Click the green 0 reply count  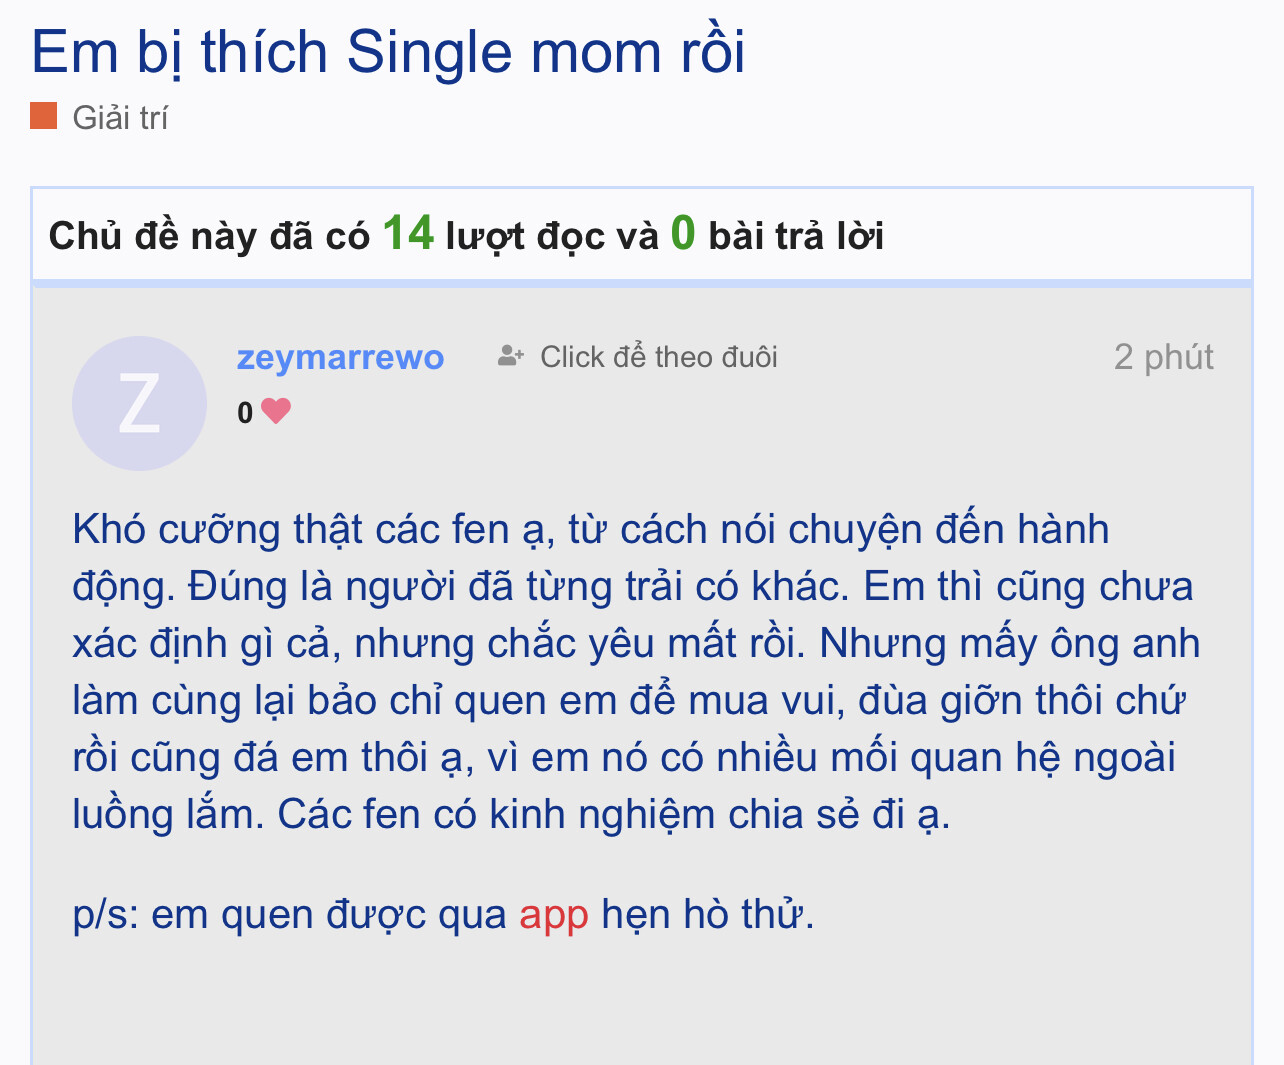click(x=683, y=234)
